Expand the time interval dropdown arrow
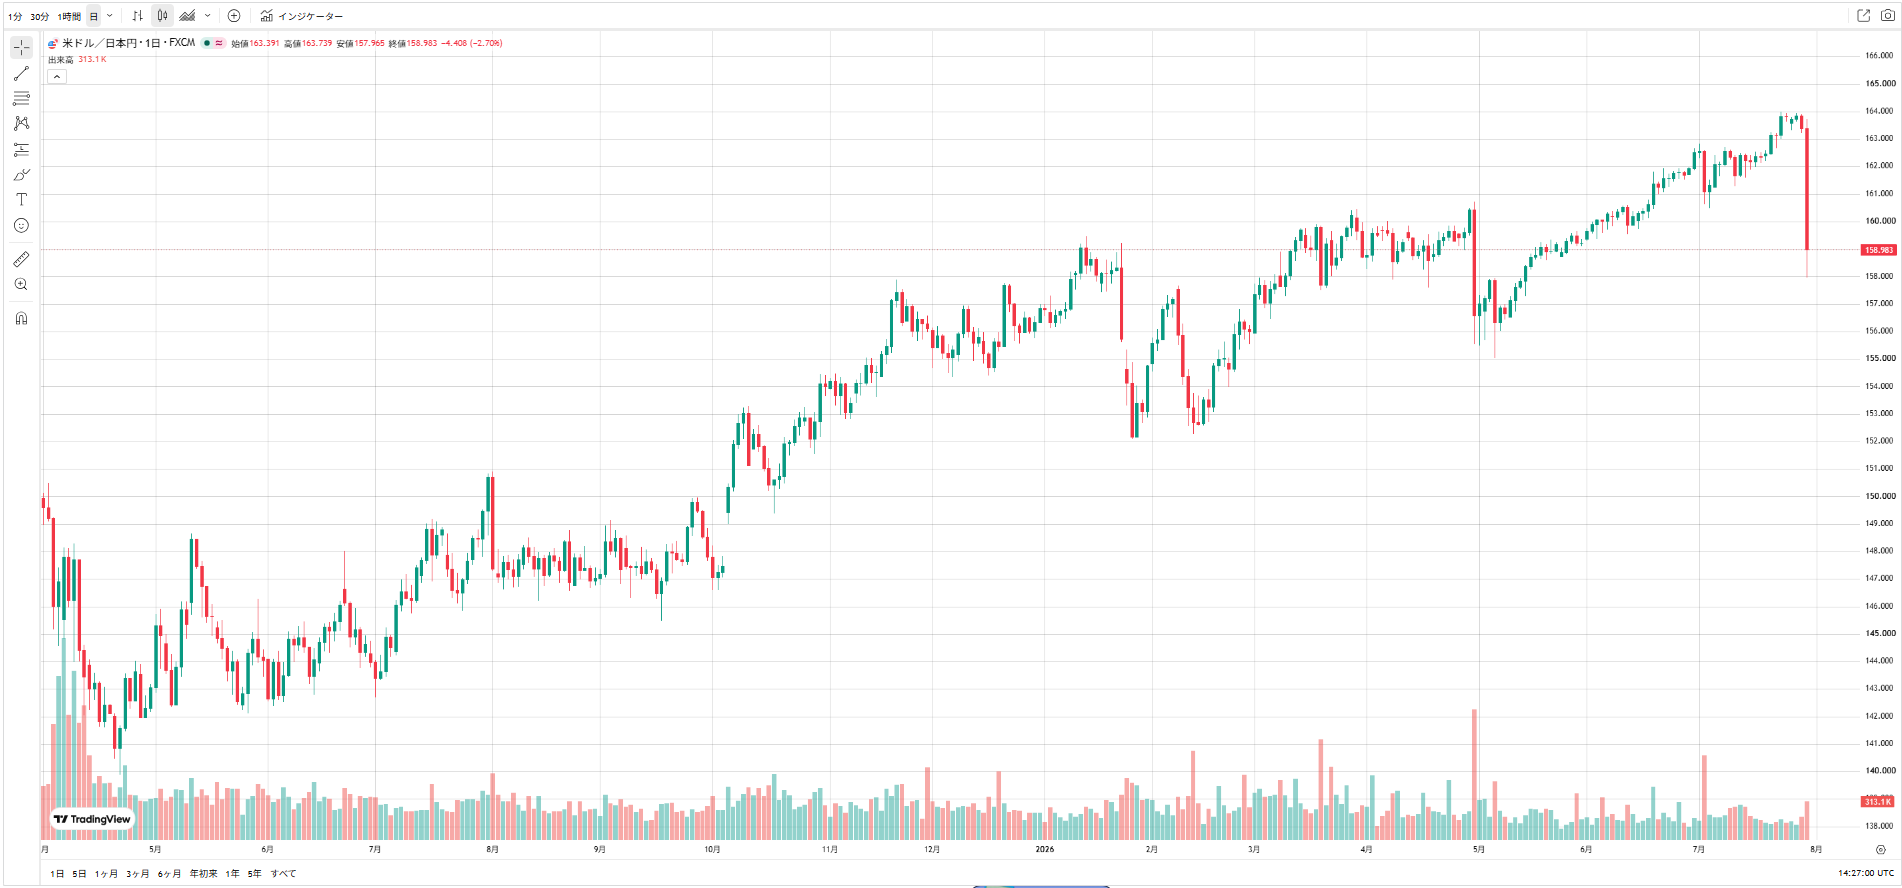Image resolution: width=1902 pixels, height=888 pixels. [x=110, y=16]
